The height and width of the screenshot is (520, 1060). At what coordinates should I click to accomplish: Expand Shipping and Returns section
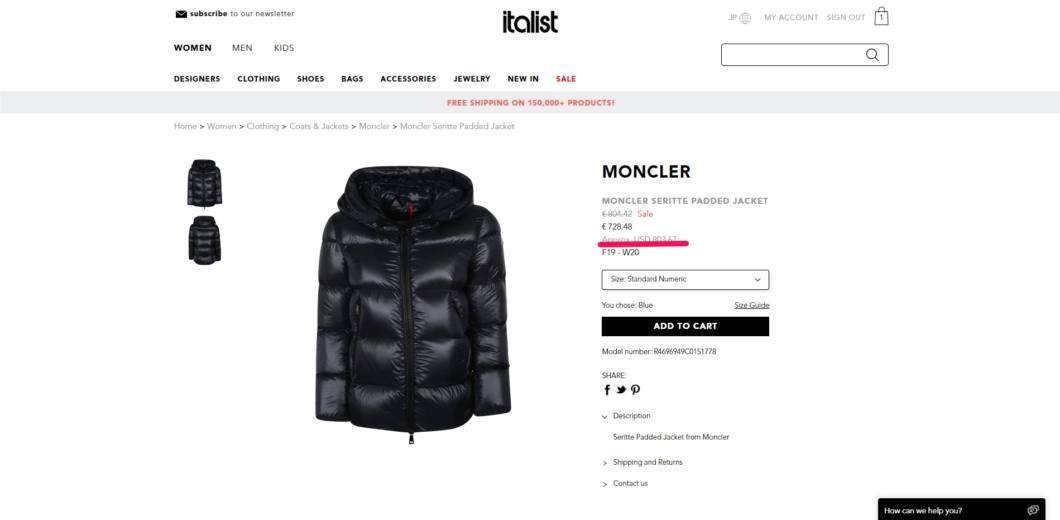642,463
